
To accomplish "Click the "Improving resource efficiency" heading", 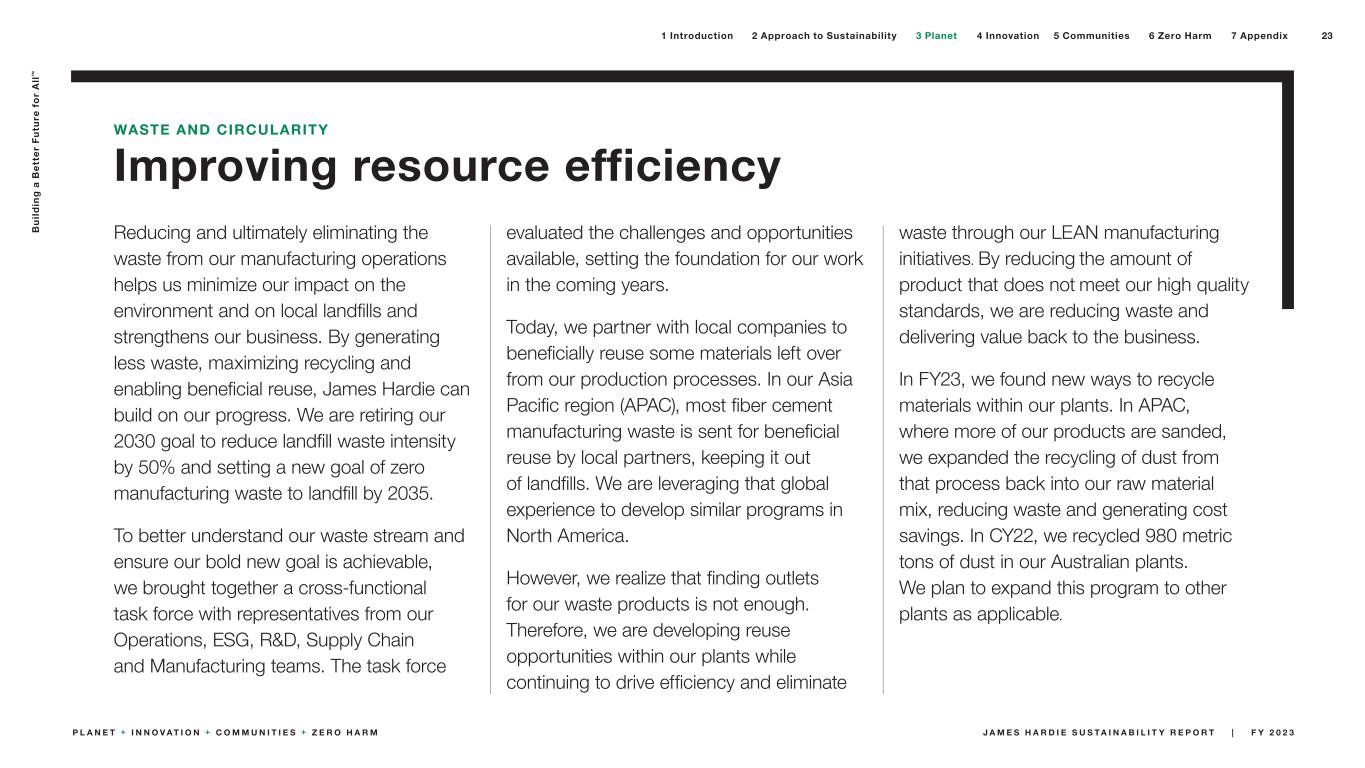I will tap(447, 166).
